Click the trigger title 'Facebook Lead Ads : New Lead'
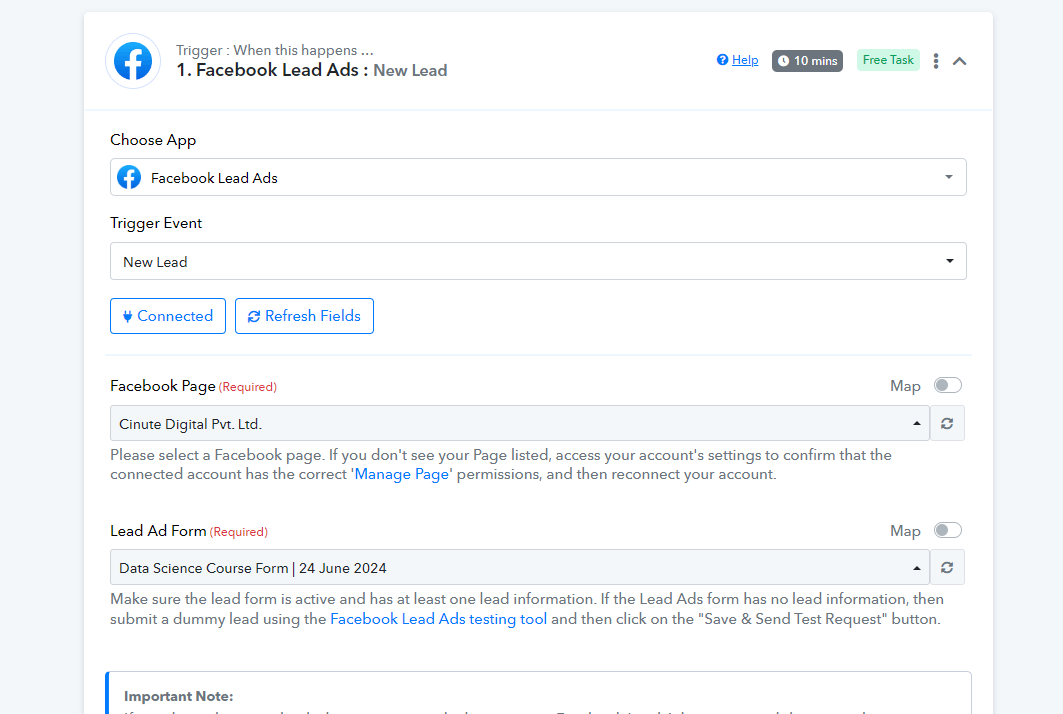This screenshot has height=714, width=1063. 312,70
